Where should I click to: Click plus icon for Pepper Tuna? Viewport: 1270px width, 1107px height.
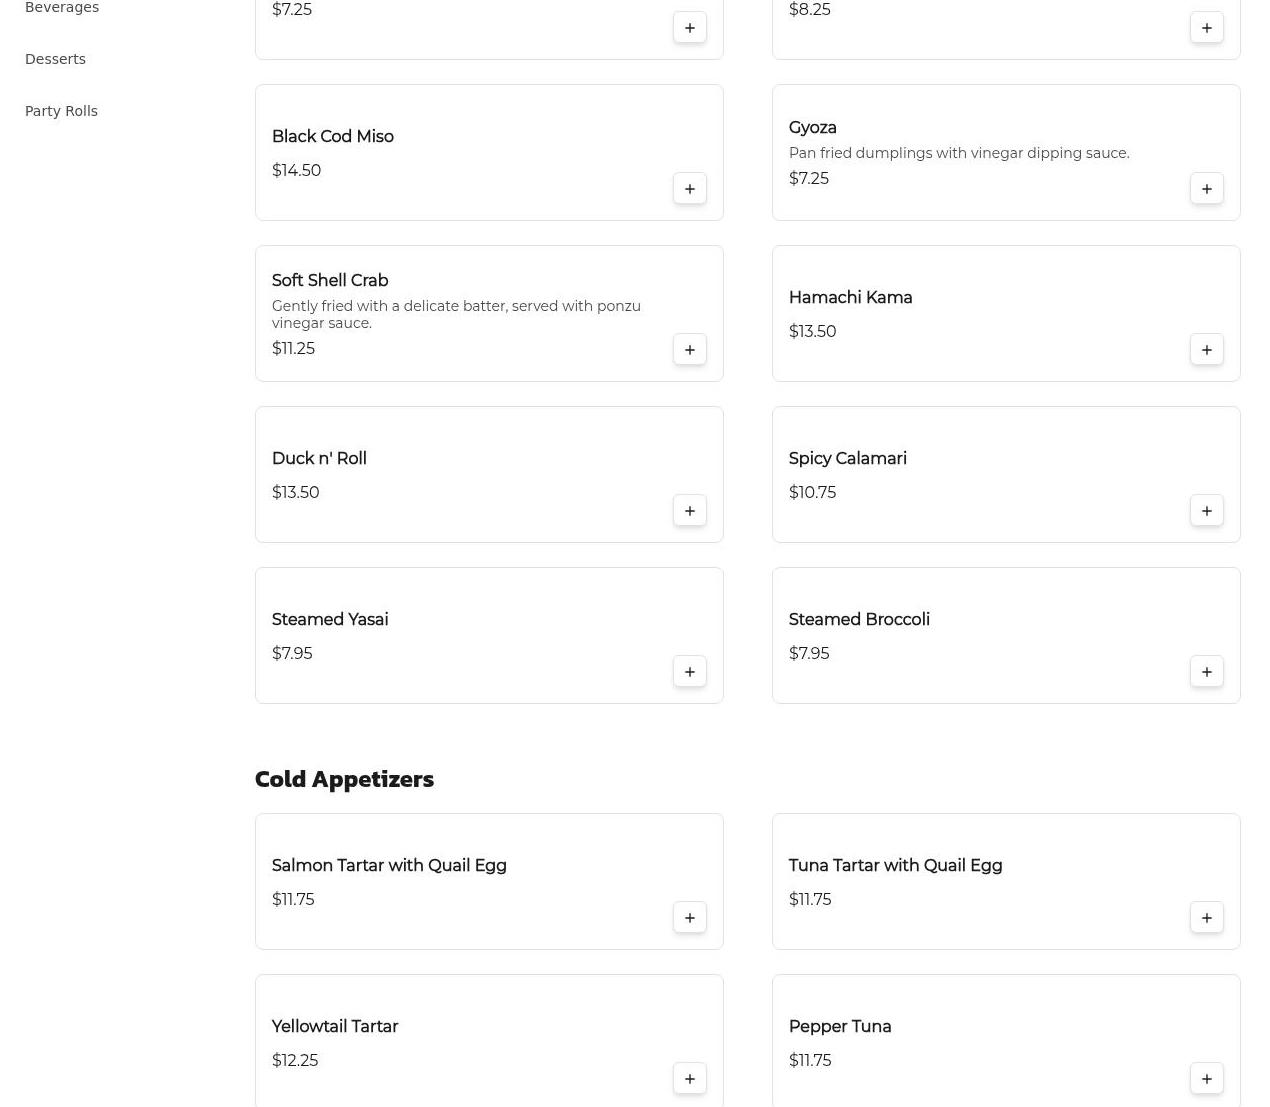(x=1206, y=1079)
